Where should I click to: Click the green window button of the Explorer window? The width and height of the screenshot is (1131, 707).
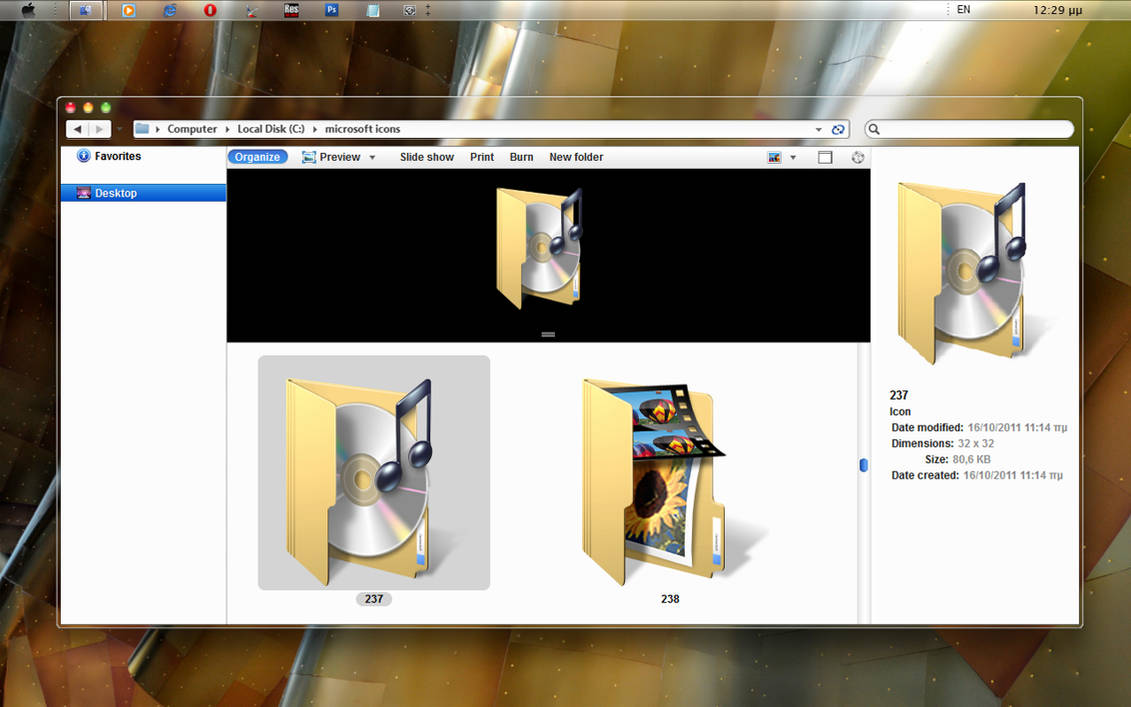point(105,107)
